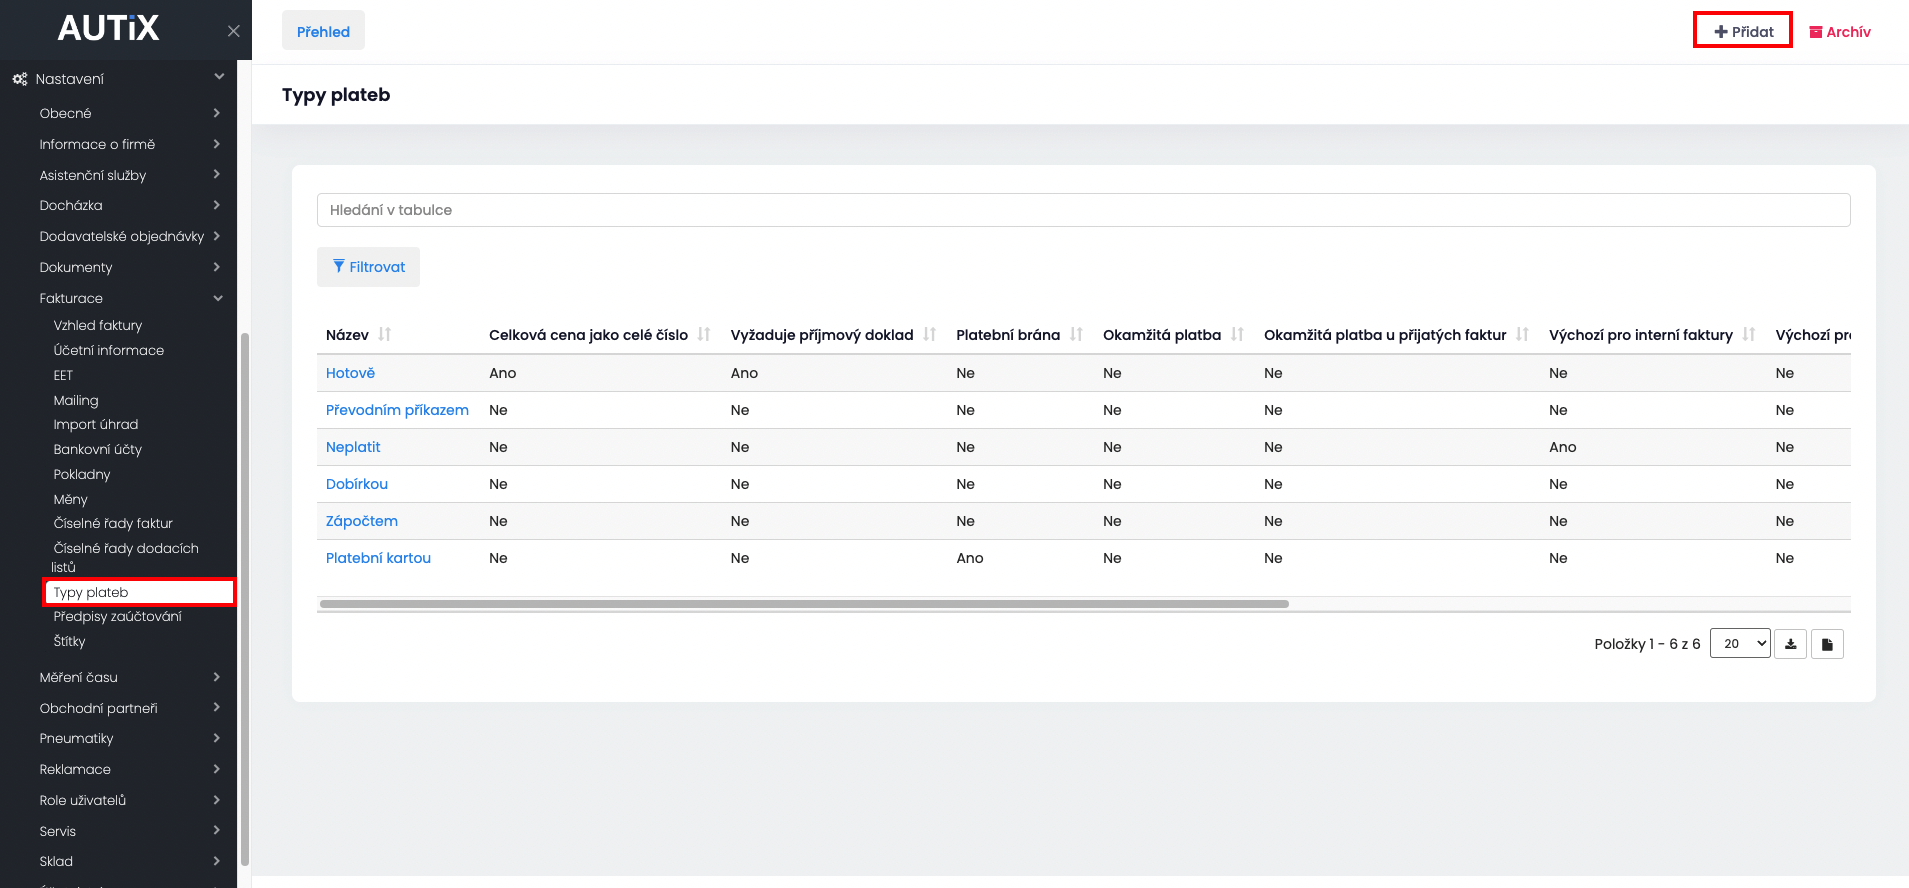Click the file export icon beside download
Image resolution: width=1909 pixels, height=888 pixels.
click(1827, 644)
